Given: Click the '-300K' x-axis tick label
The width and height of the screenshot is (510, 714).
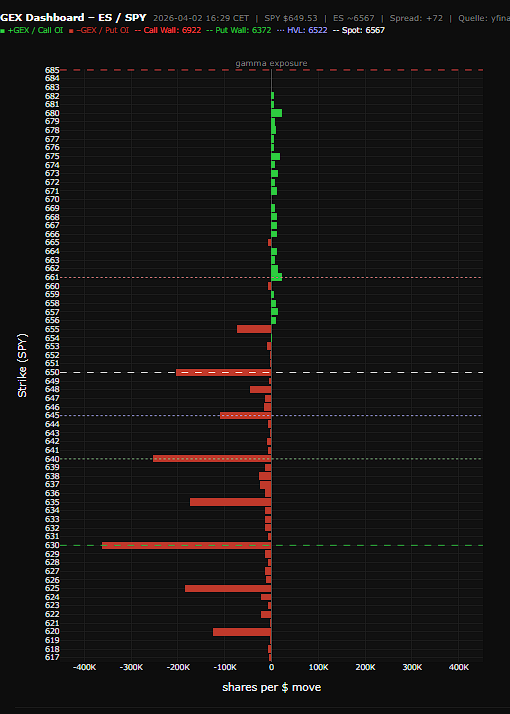Looking at the screenshot, I should (132, 667).
